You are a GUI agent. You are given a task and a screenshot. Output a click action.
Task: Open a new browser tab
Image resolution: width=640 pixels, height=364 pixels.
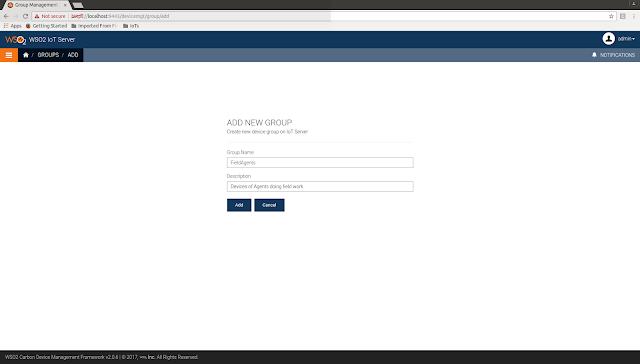[x=78, y=5]
